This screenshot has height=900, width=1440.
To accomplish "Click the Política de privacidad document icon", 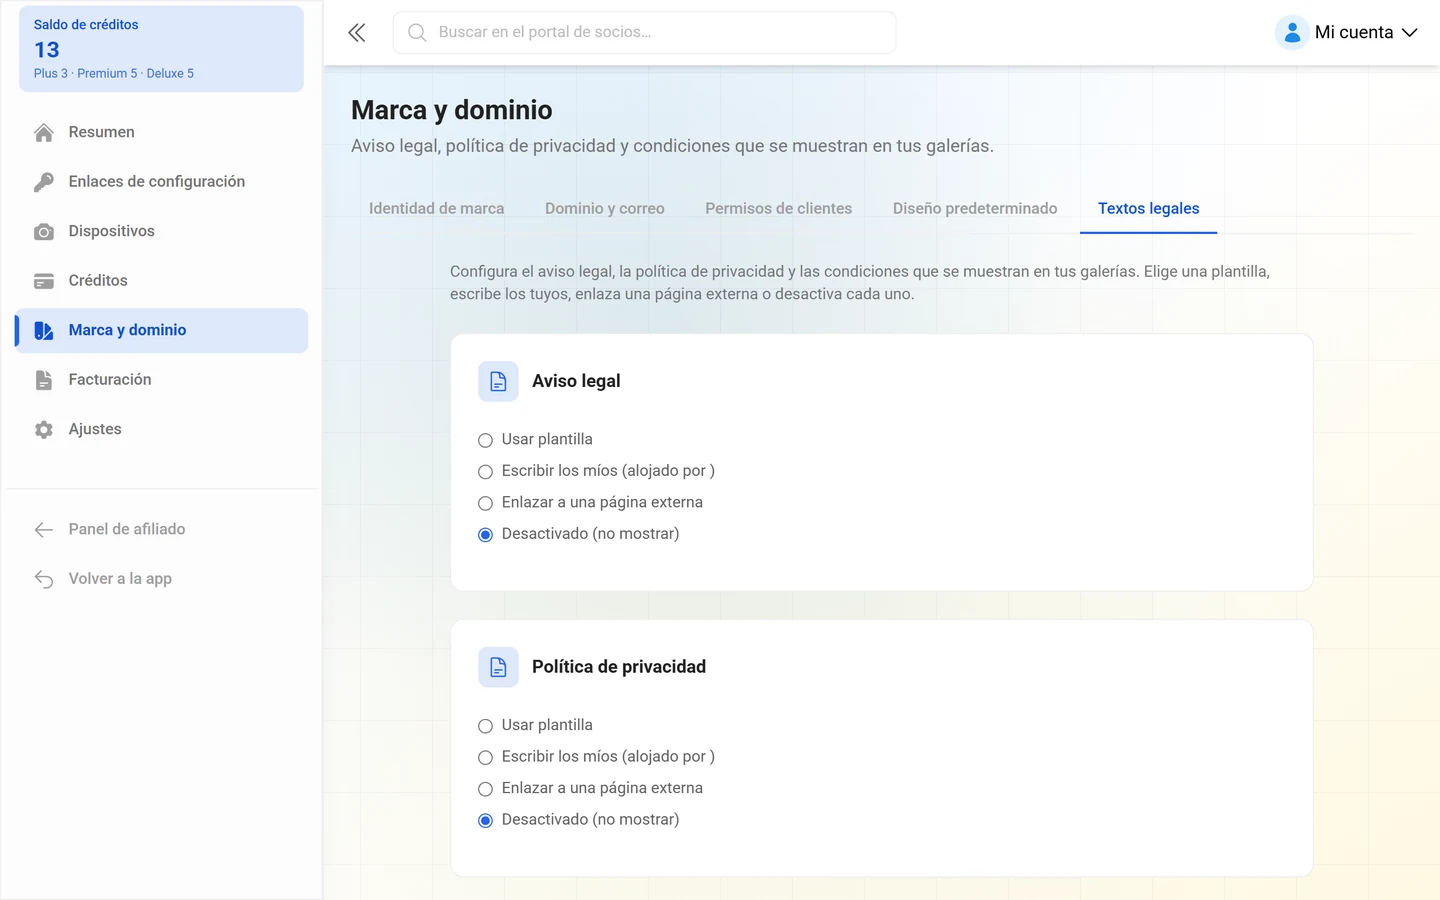I will 498,667.
